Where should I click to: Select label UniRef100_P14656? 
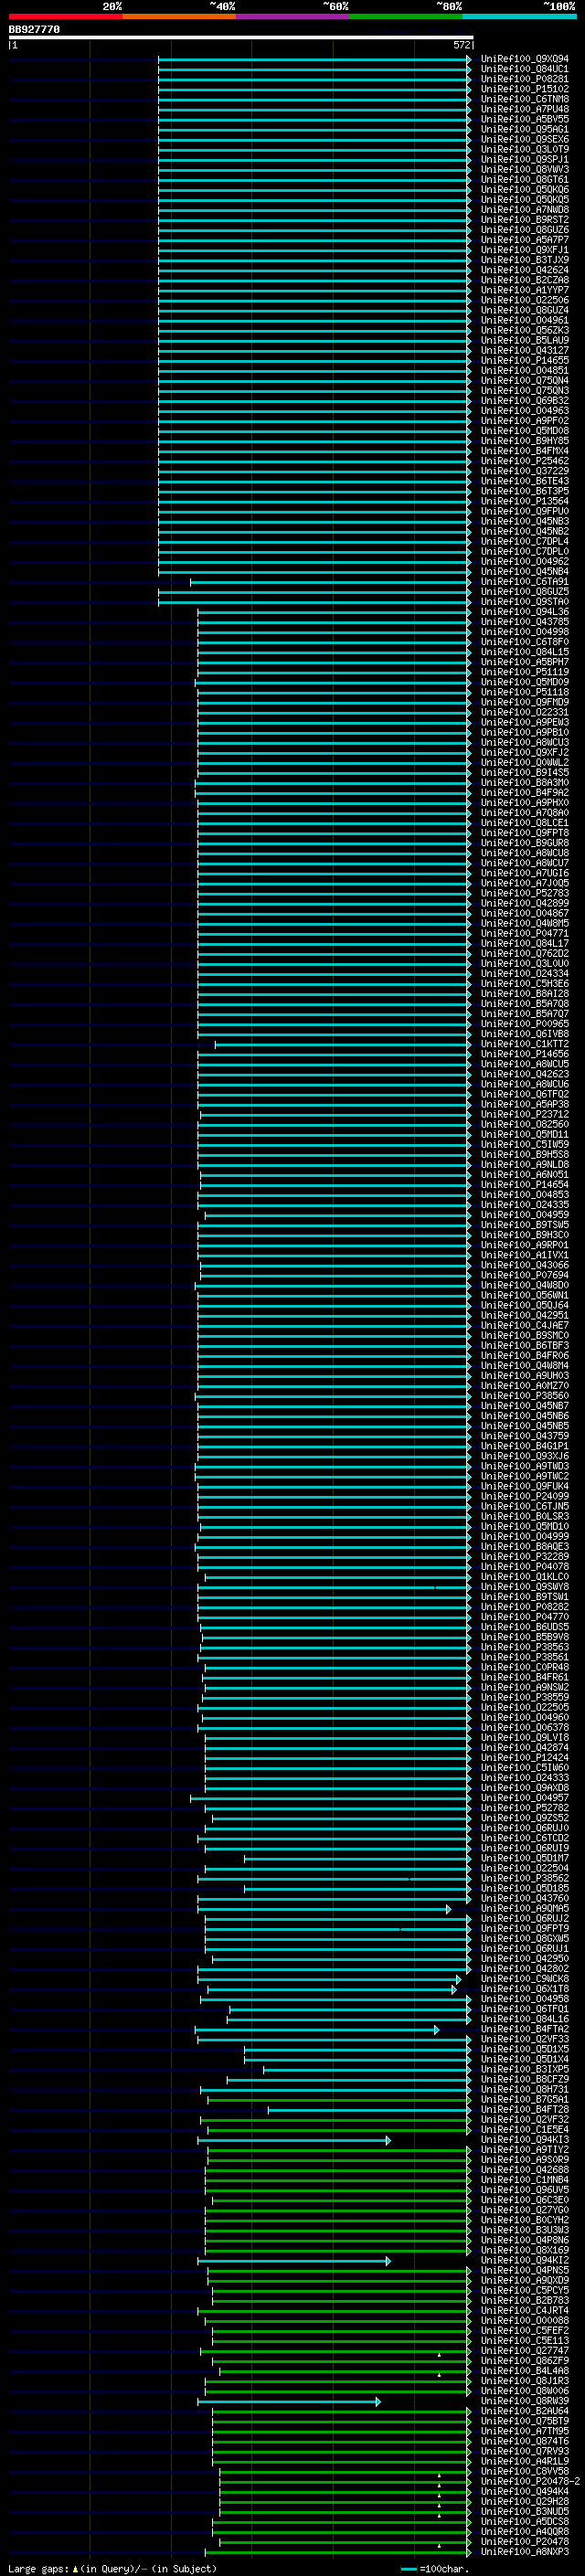[x=525, y=1054]
